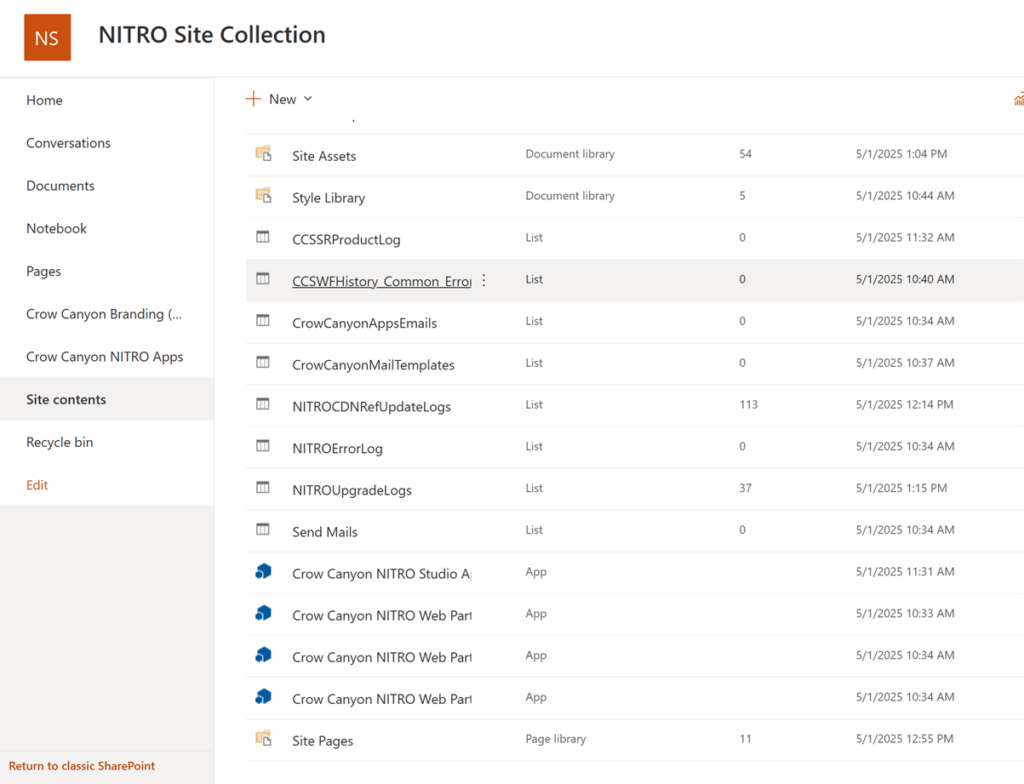Click the Site Pages page library icon
Viewport: 1024px width, 784px height.
coord(263,739)
